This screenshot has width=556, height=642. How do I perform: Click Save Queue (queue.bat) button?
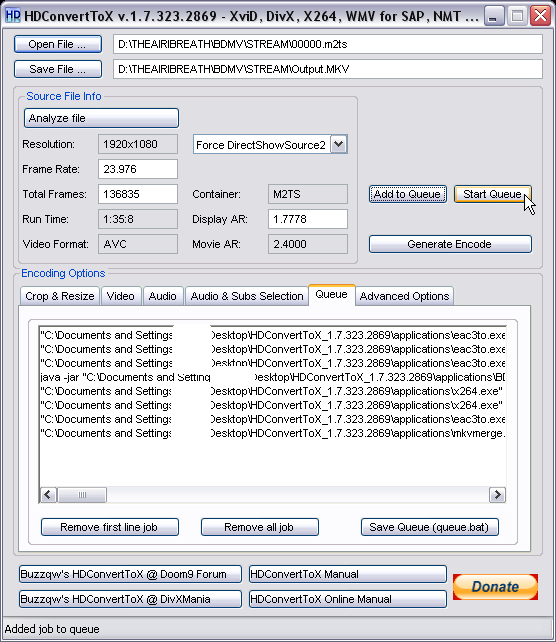[x=429, y=527]
